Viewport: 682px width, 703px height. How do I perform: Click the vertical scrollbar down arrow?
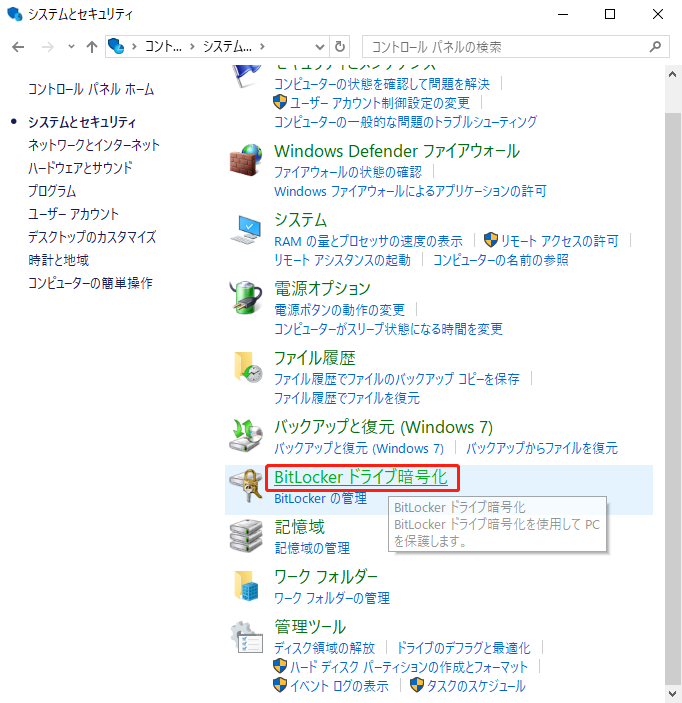(672, 693)
